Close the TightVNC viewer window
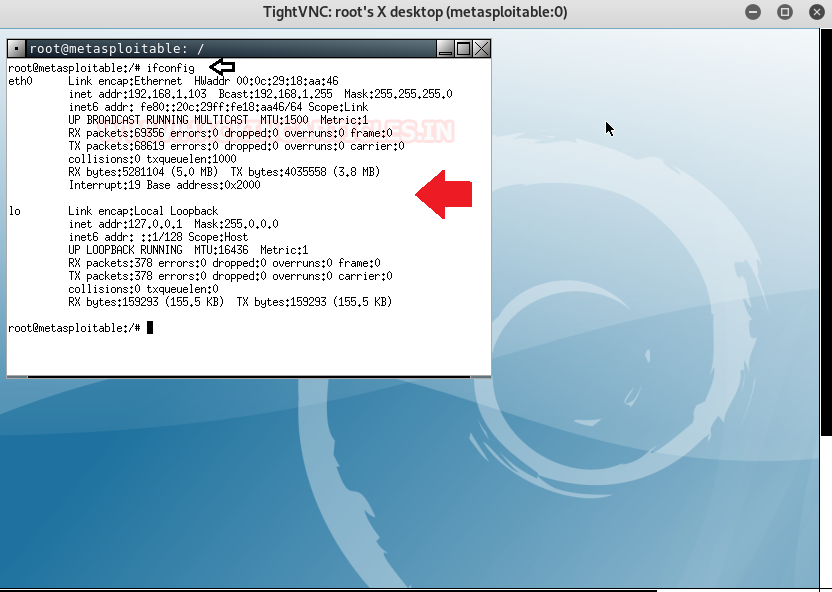This screenshot has width=832, height=592. tap(817, 12)
